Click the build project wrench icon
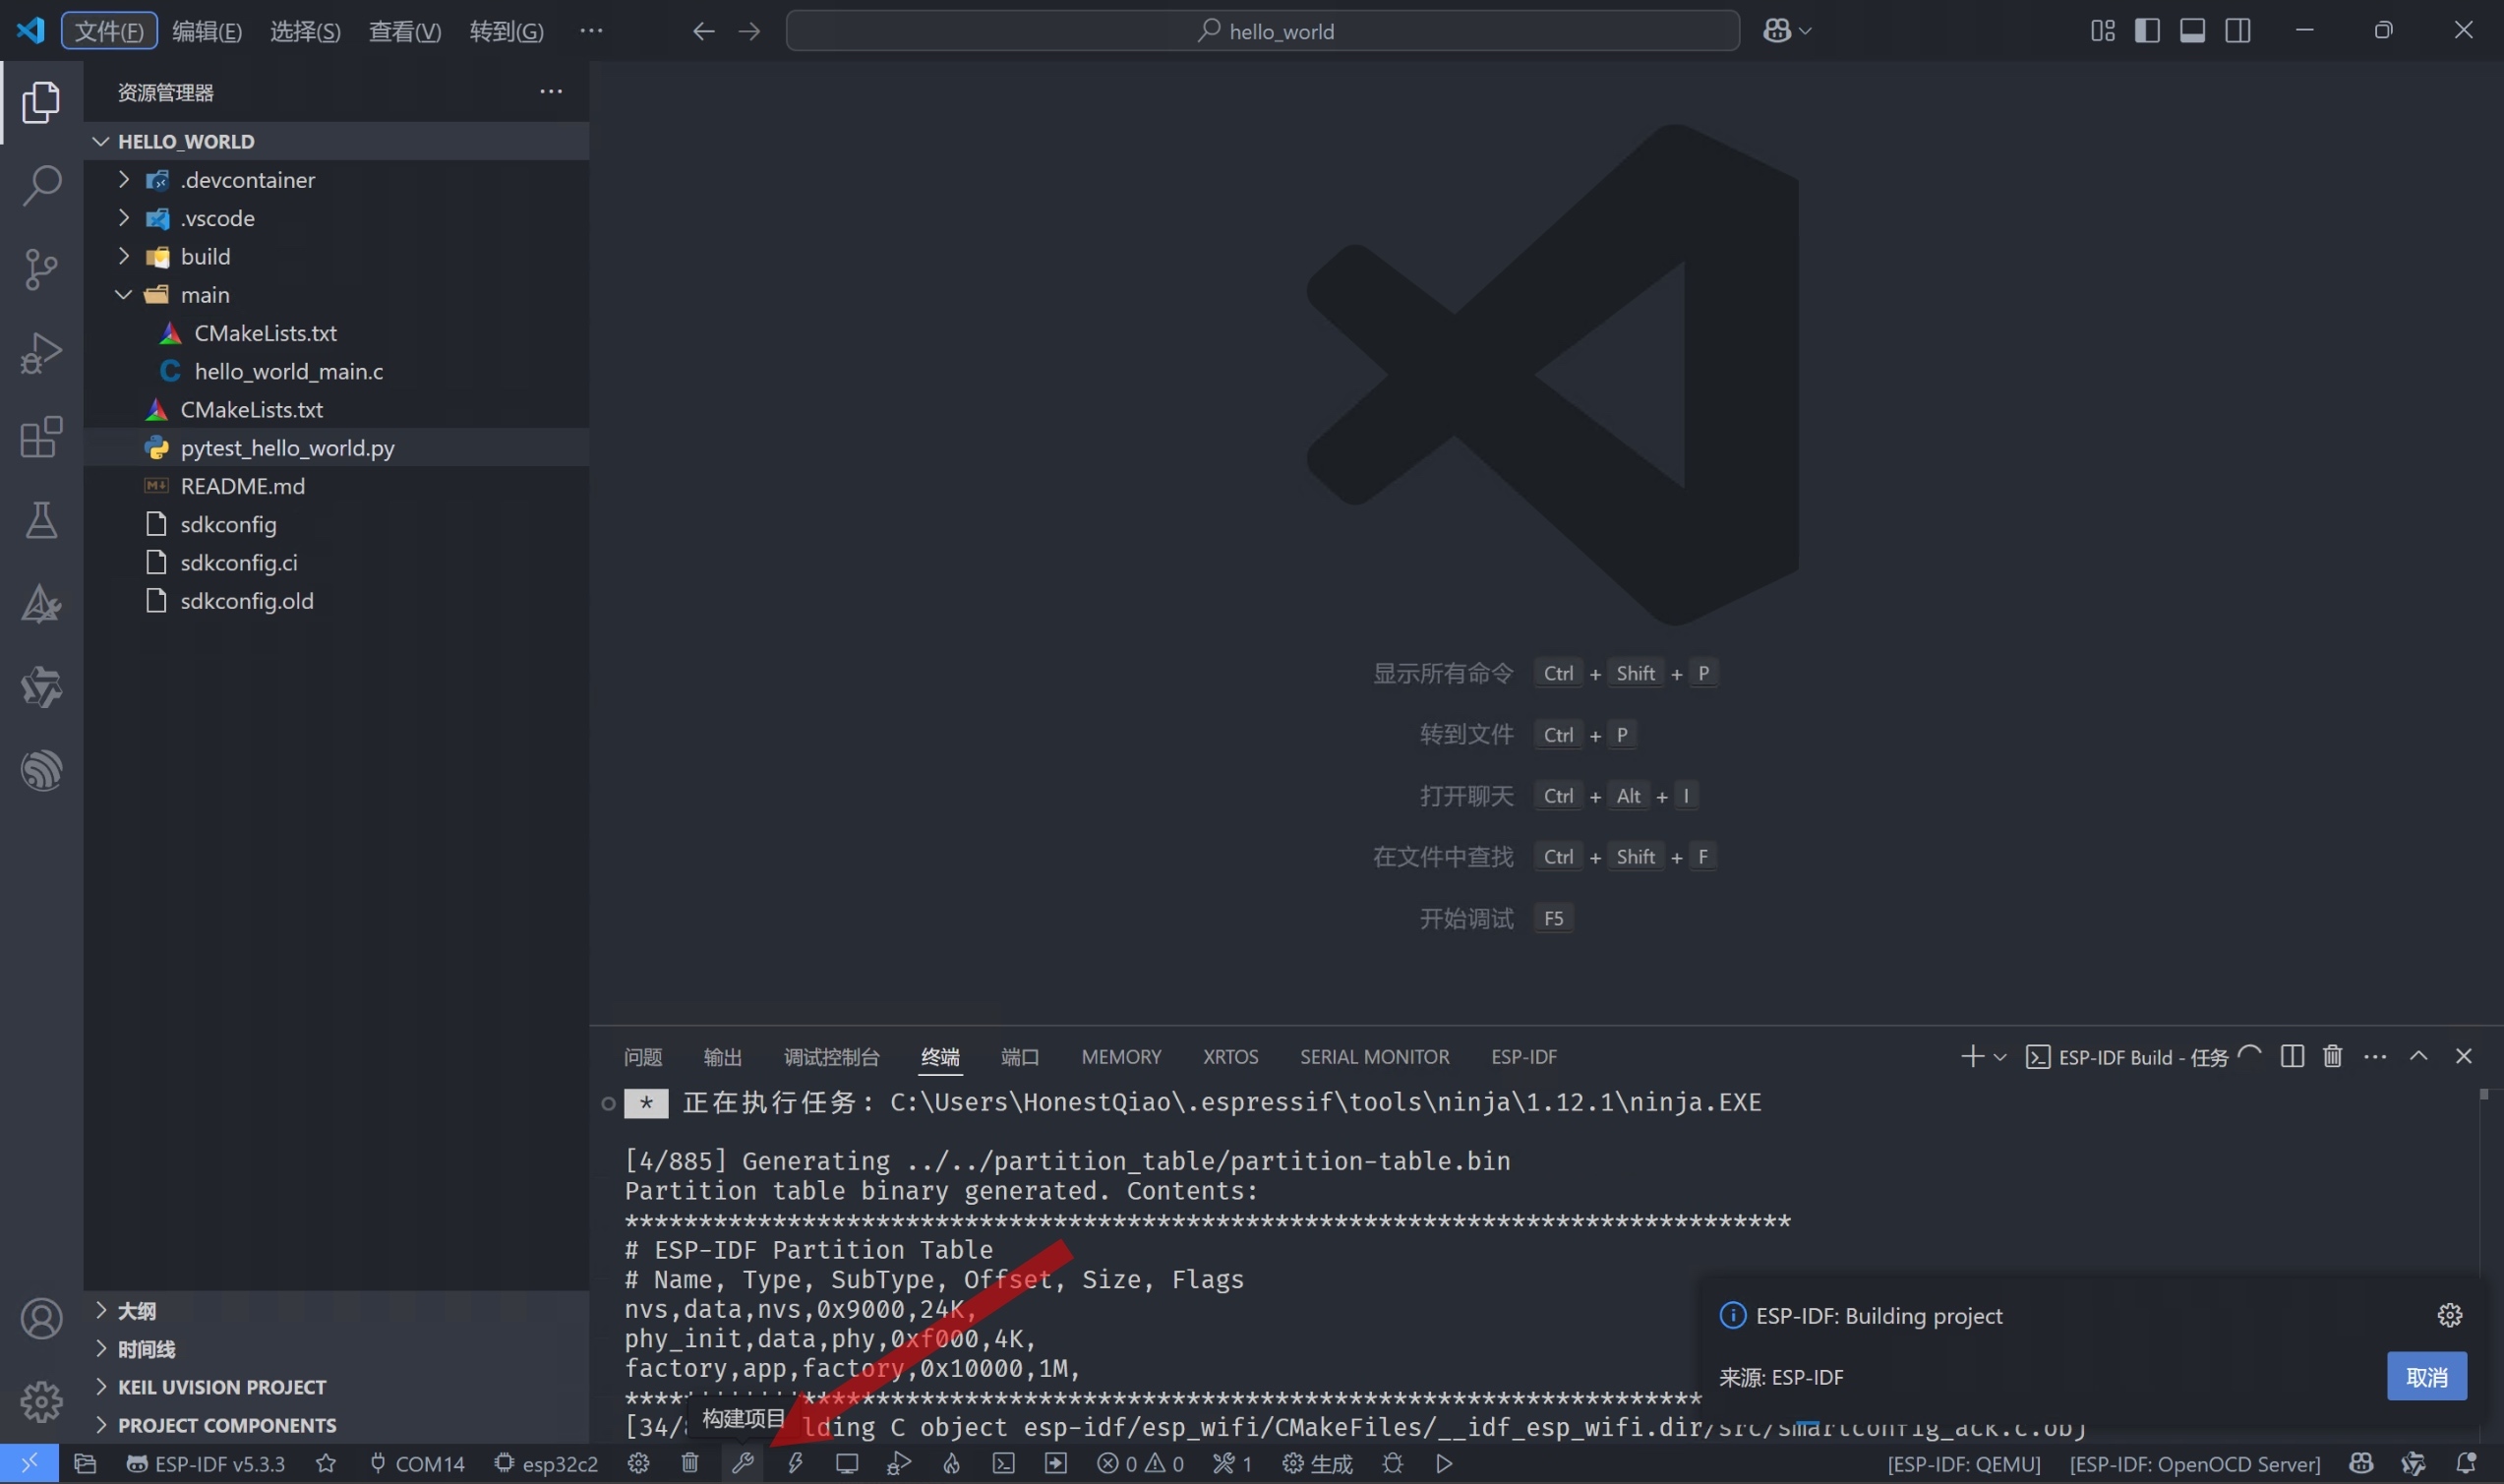 (x=742, y=1463)
